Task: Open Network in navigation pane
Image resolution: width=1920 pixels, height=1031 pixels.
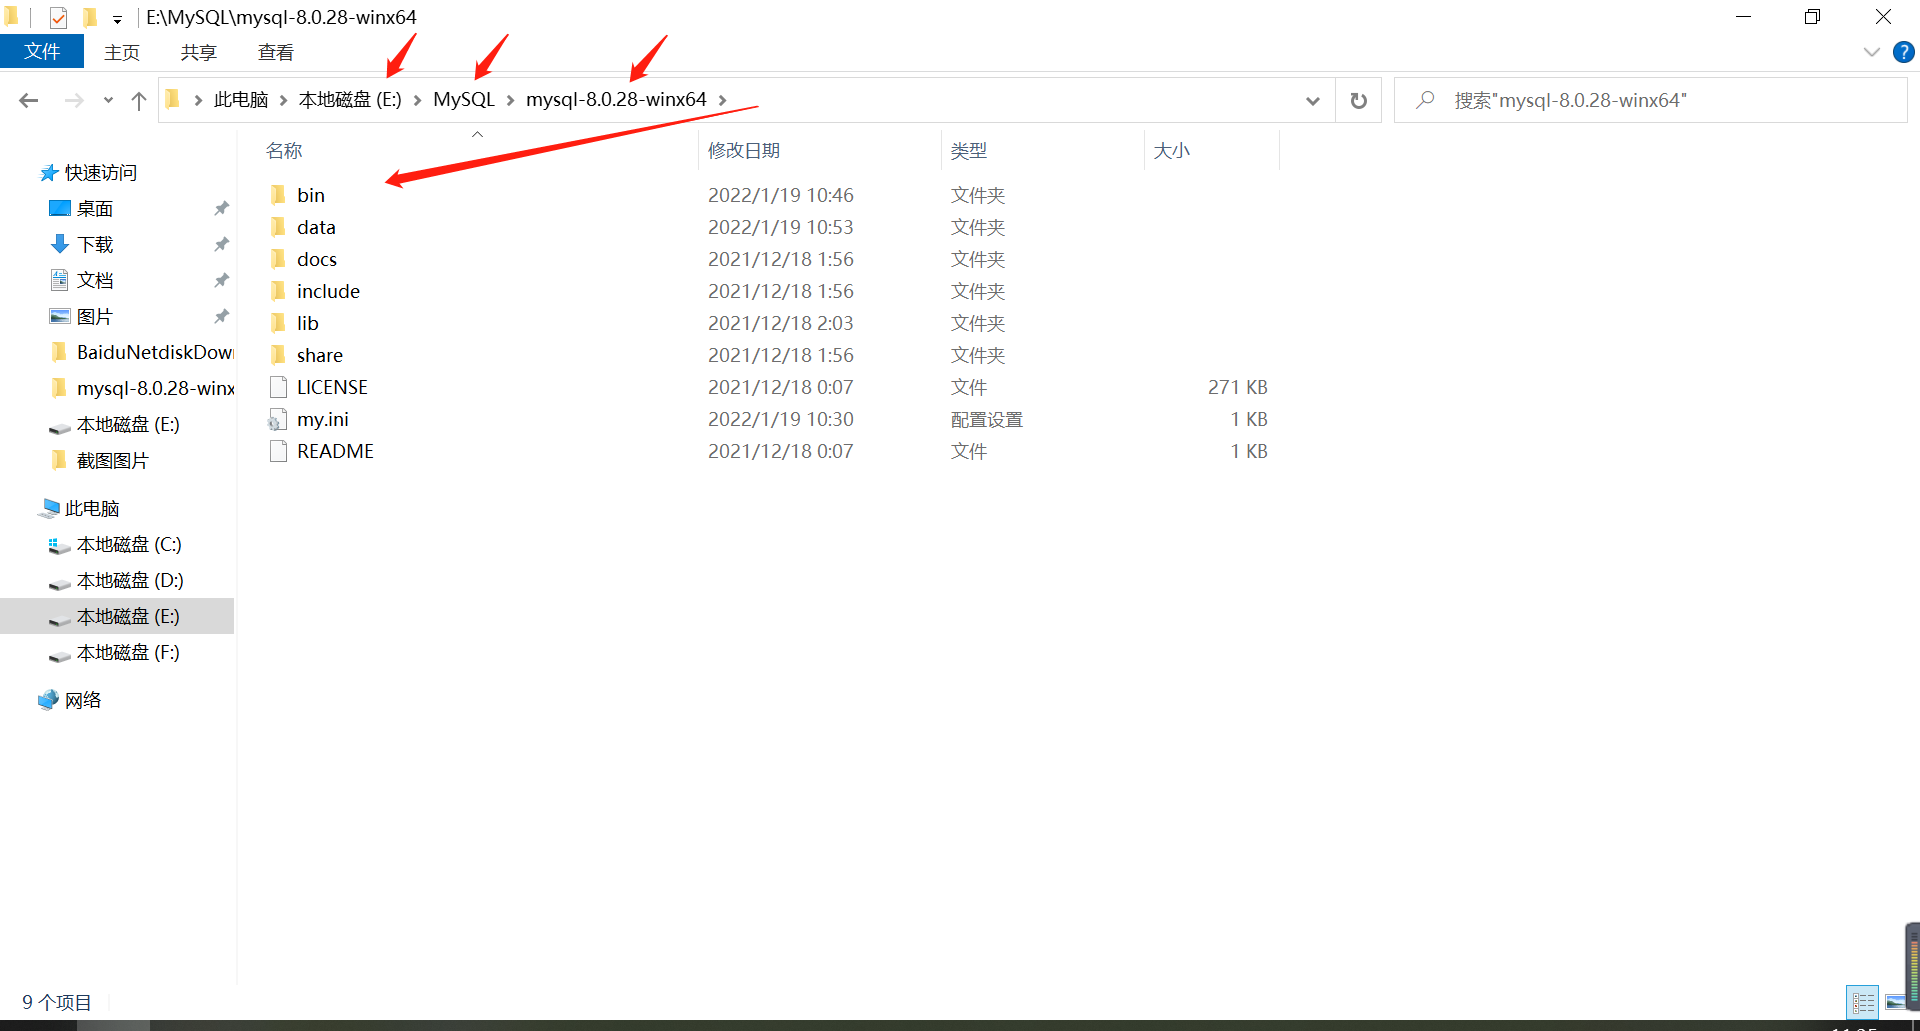Action: [x=82, y=700]
